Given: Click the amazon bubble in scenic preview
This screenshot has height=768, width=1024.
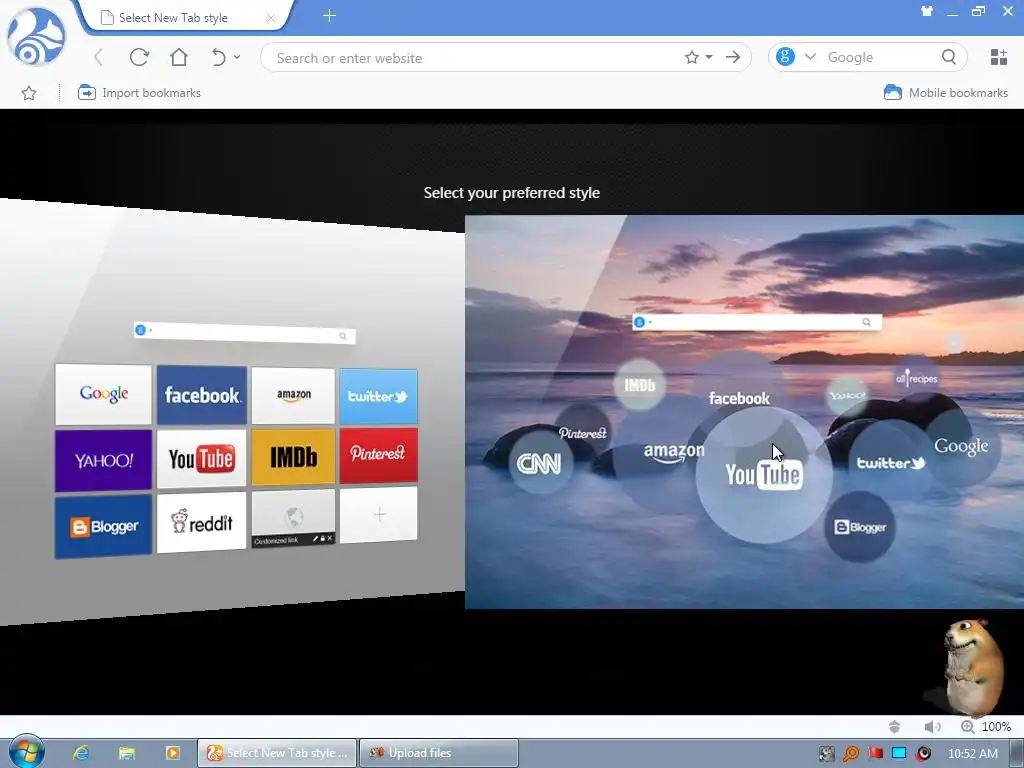Looking at the screenshot, I should [674, 451].
